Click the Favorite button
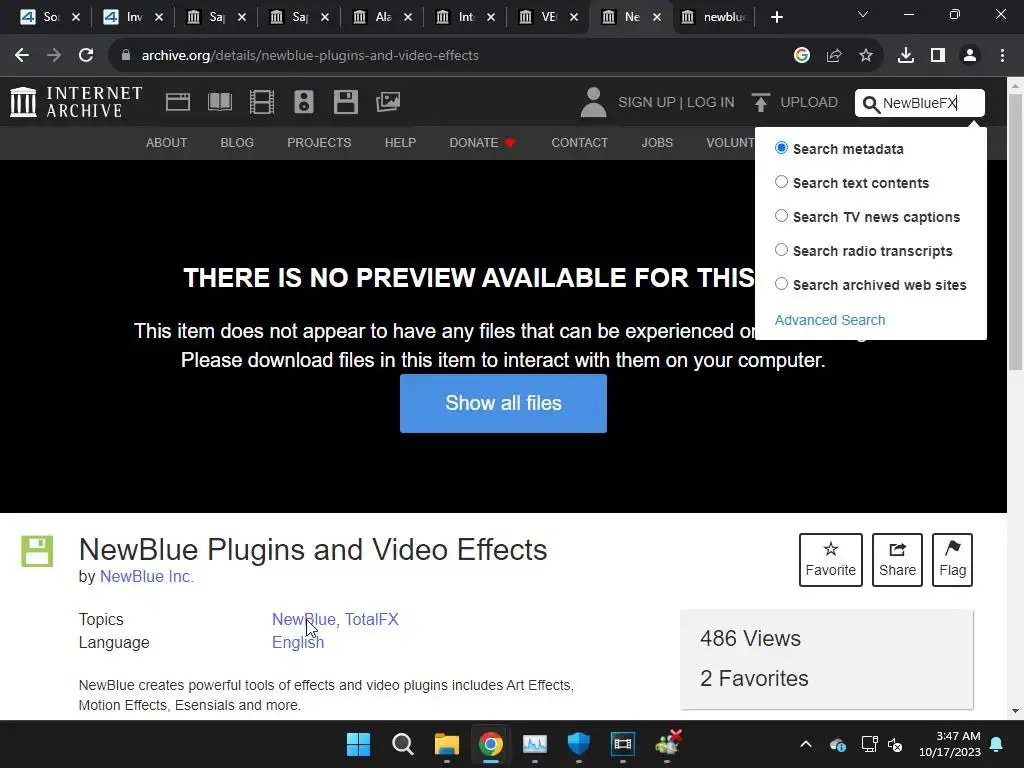Screen dimensions: 1024x768 pyautogui.click(x=831, y=560)
